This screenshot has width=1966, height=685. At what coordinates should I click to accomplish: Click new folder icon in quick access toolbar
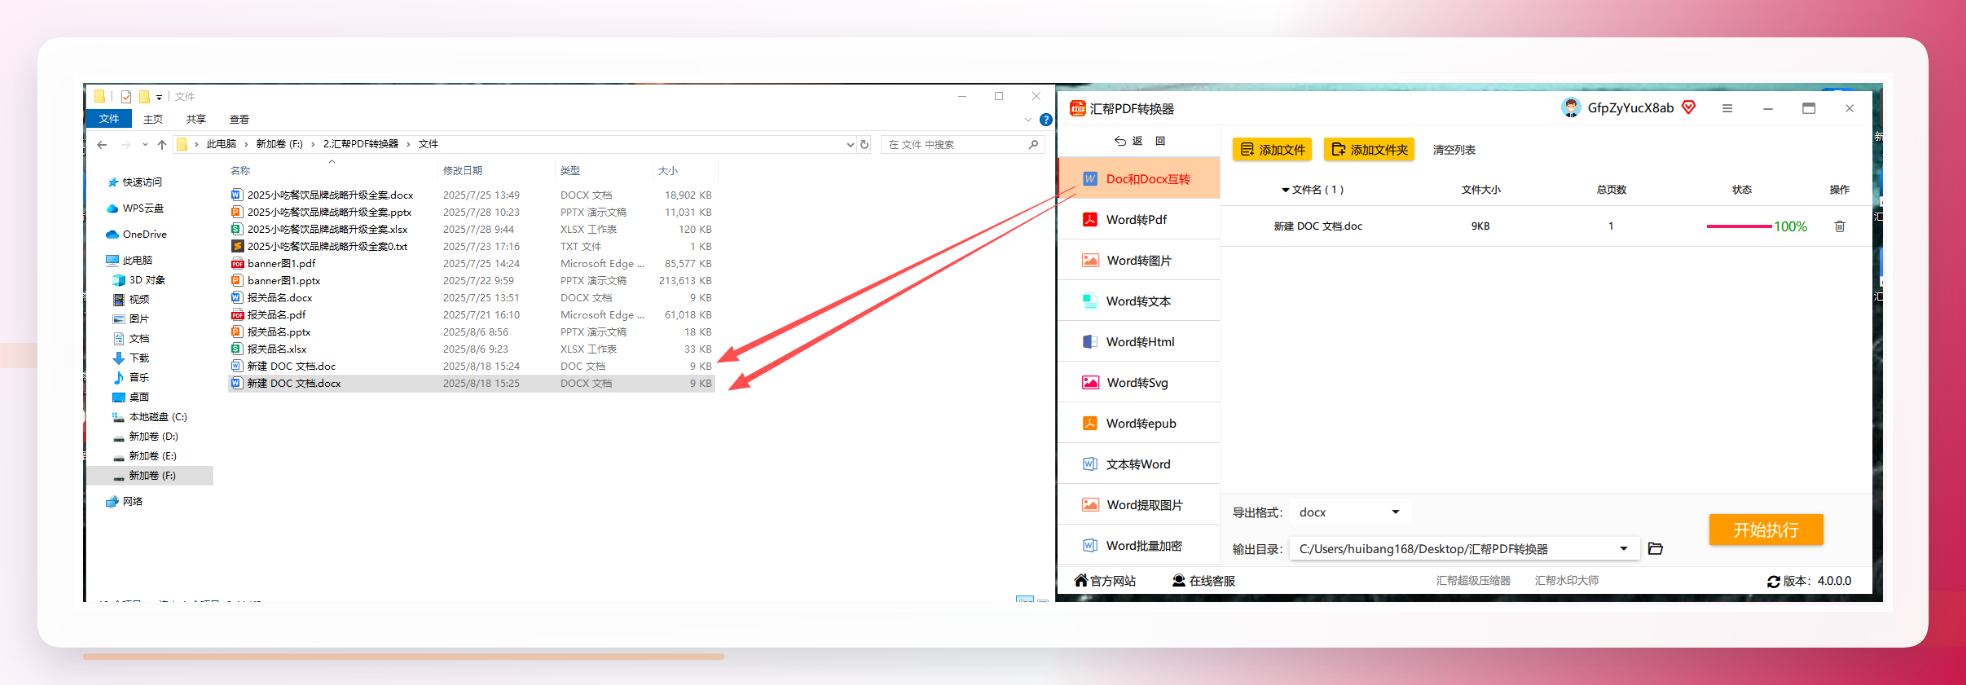[144, 97]
